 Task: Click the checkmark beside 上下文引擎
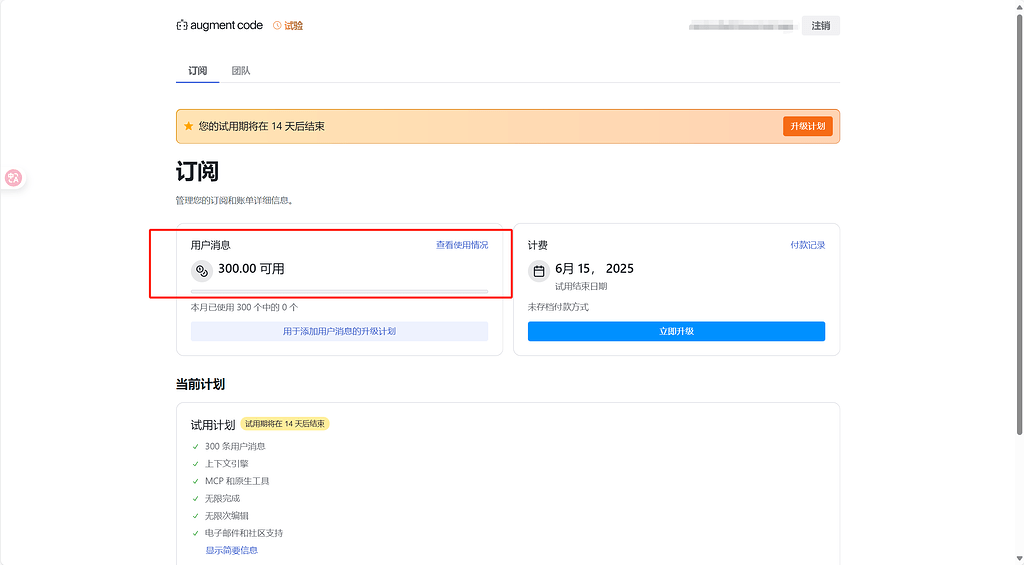195,464
